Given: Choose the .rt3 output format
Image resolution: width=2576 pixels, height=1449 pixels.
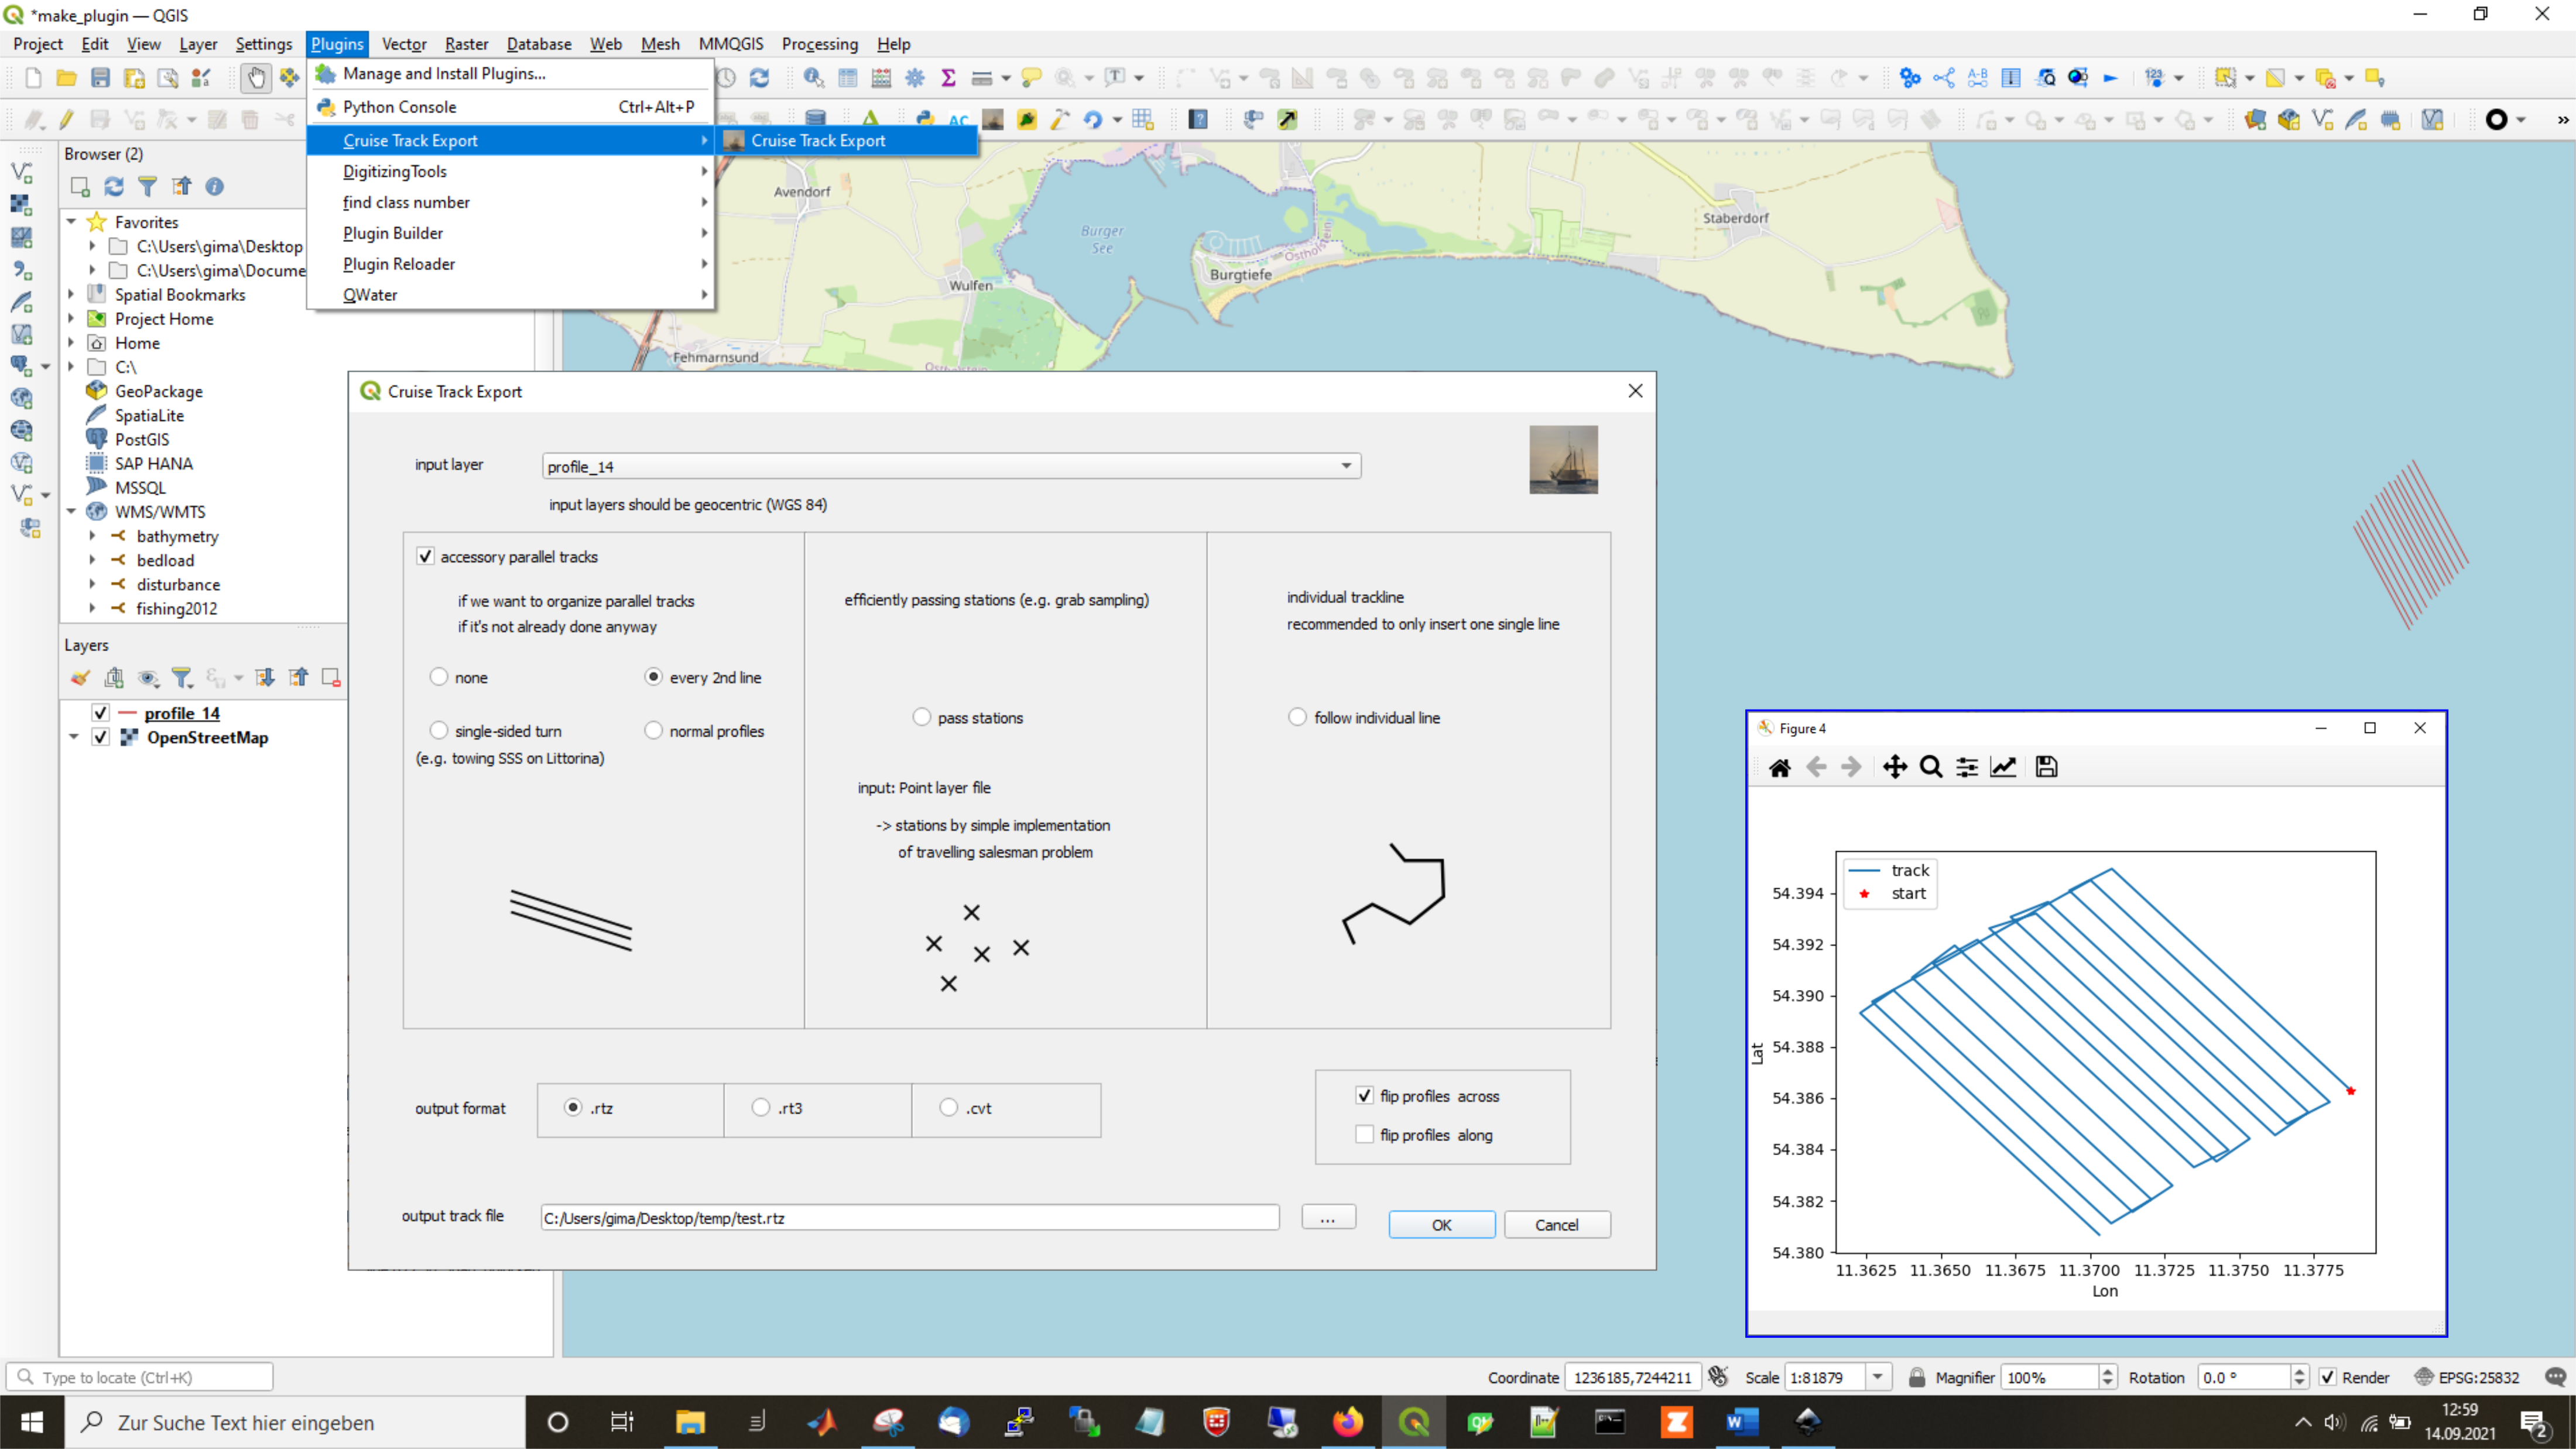Looking at the screenshot, I should [762, 1108].
